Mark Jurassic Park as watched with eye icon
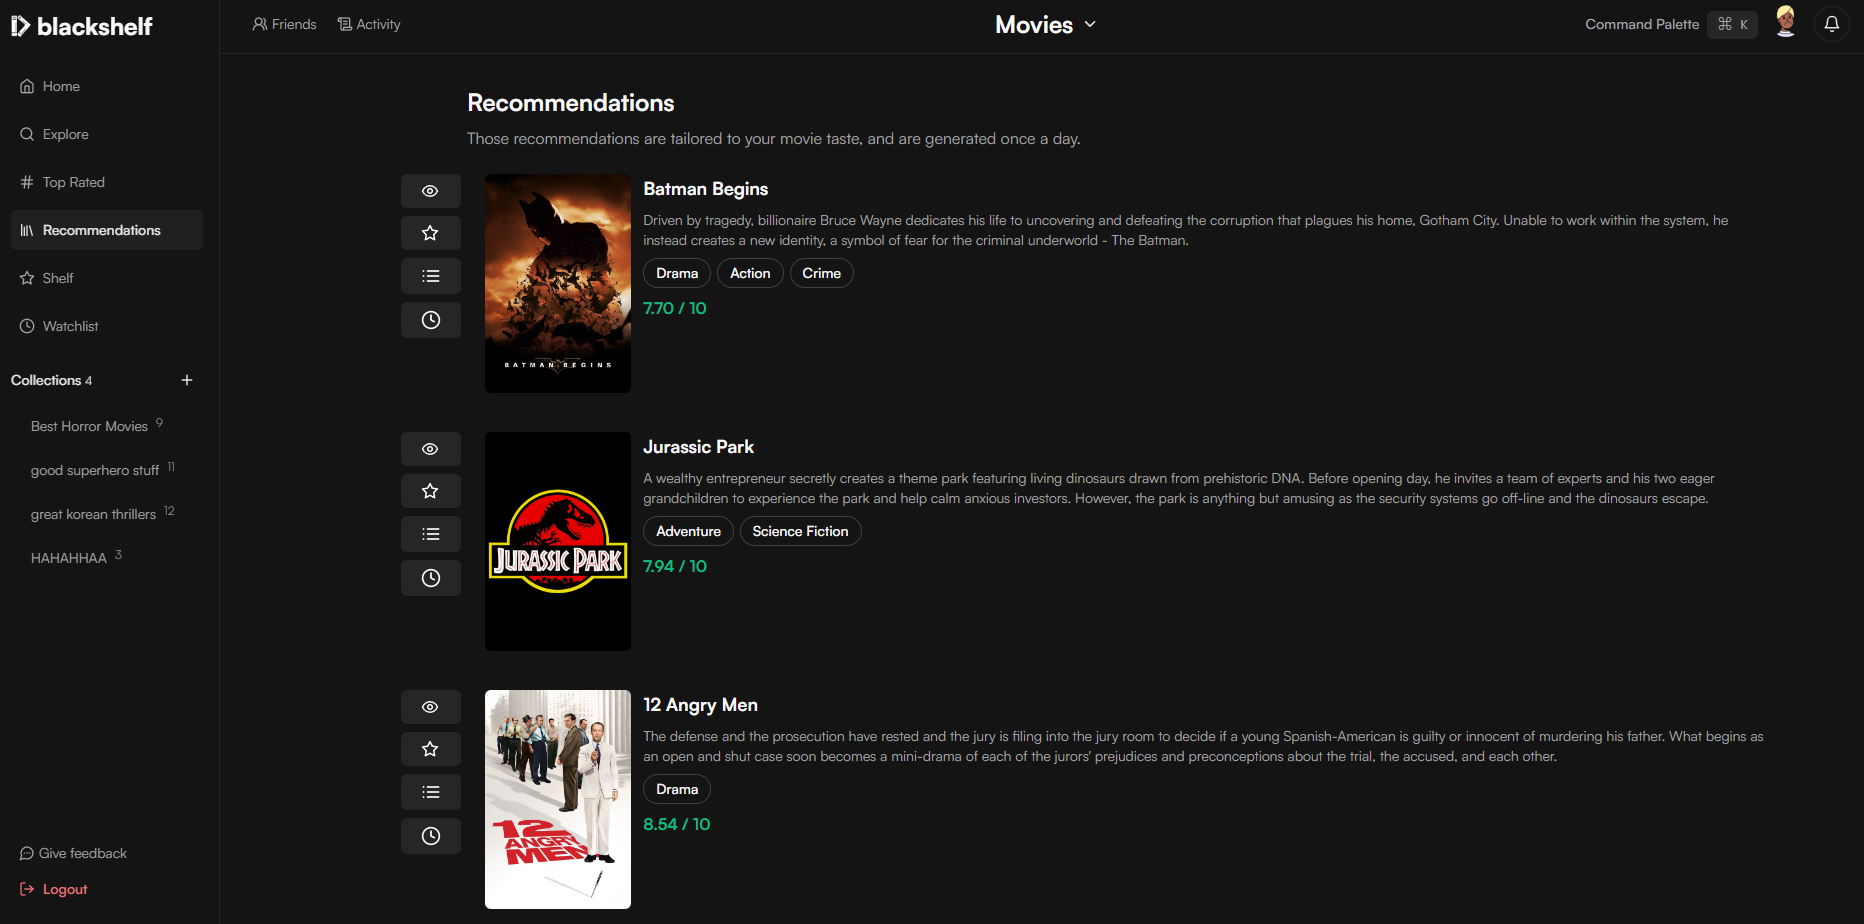Image resolution: width=1864 pixels, height=924 pixels. [430, 449]
